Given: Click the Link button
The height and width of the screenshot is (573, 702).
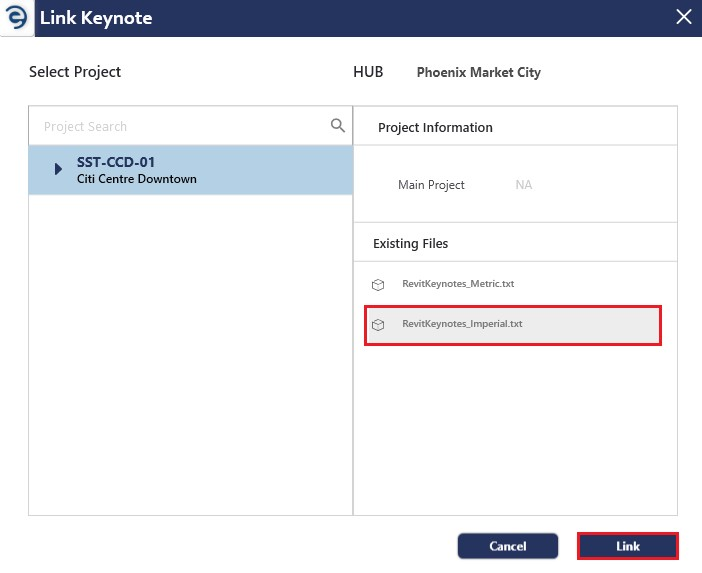Looking at the screenshot, I should click(x=628, y=546).
